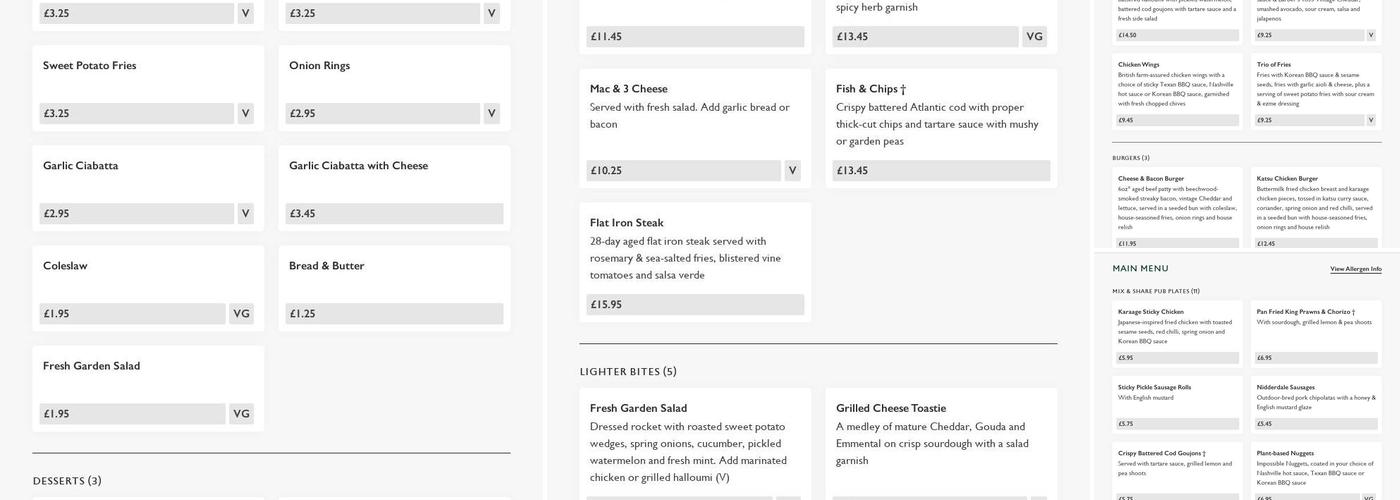
Task: Click the Desserts (3) section heading
Action: tap(67, 481)
